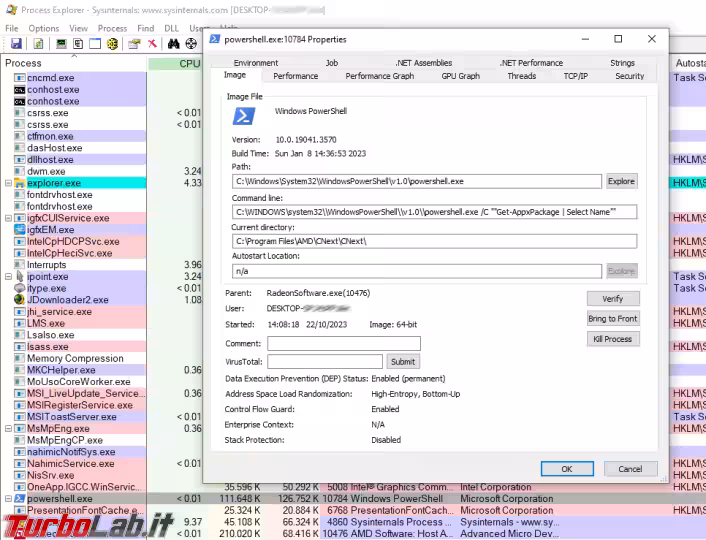Click the ctfmon.exe process icon
706x540 pixels.
(19, 136)
